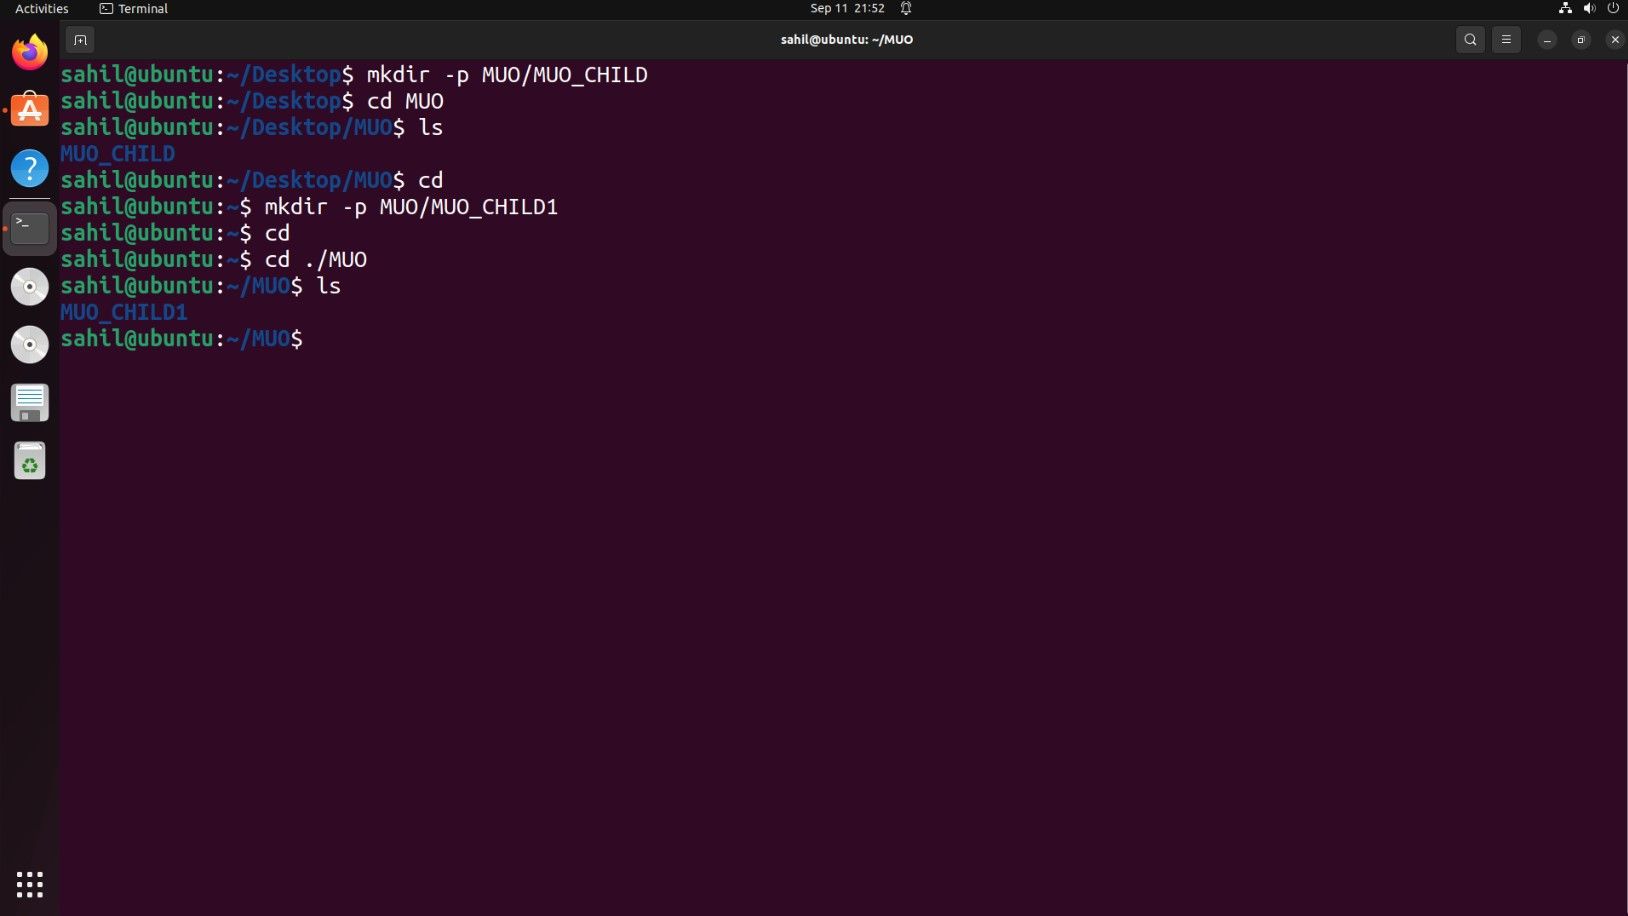Show Applications using the grid icon
The width and height of the screenshot is (1628, 916).
pos(29,884)
